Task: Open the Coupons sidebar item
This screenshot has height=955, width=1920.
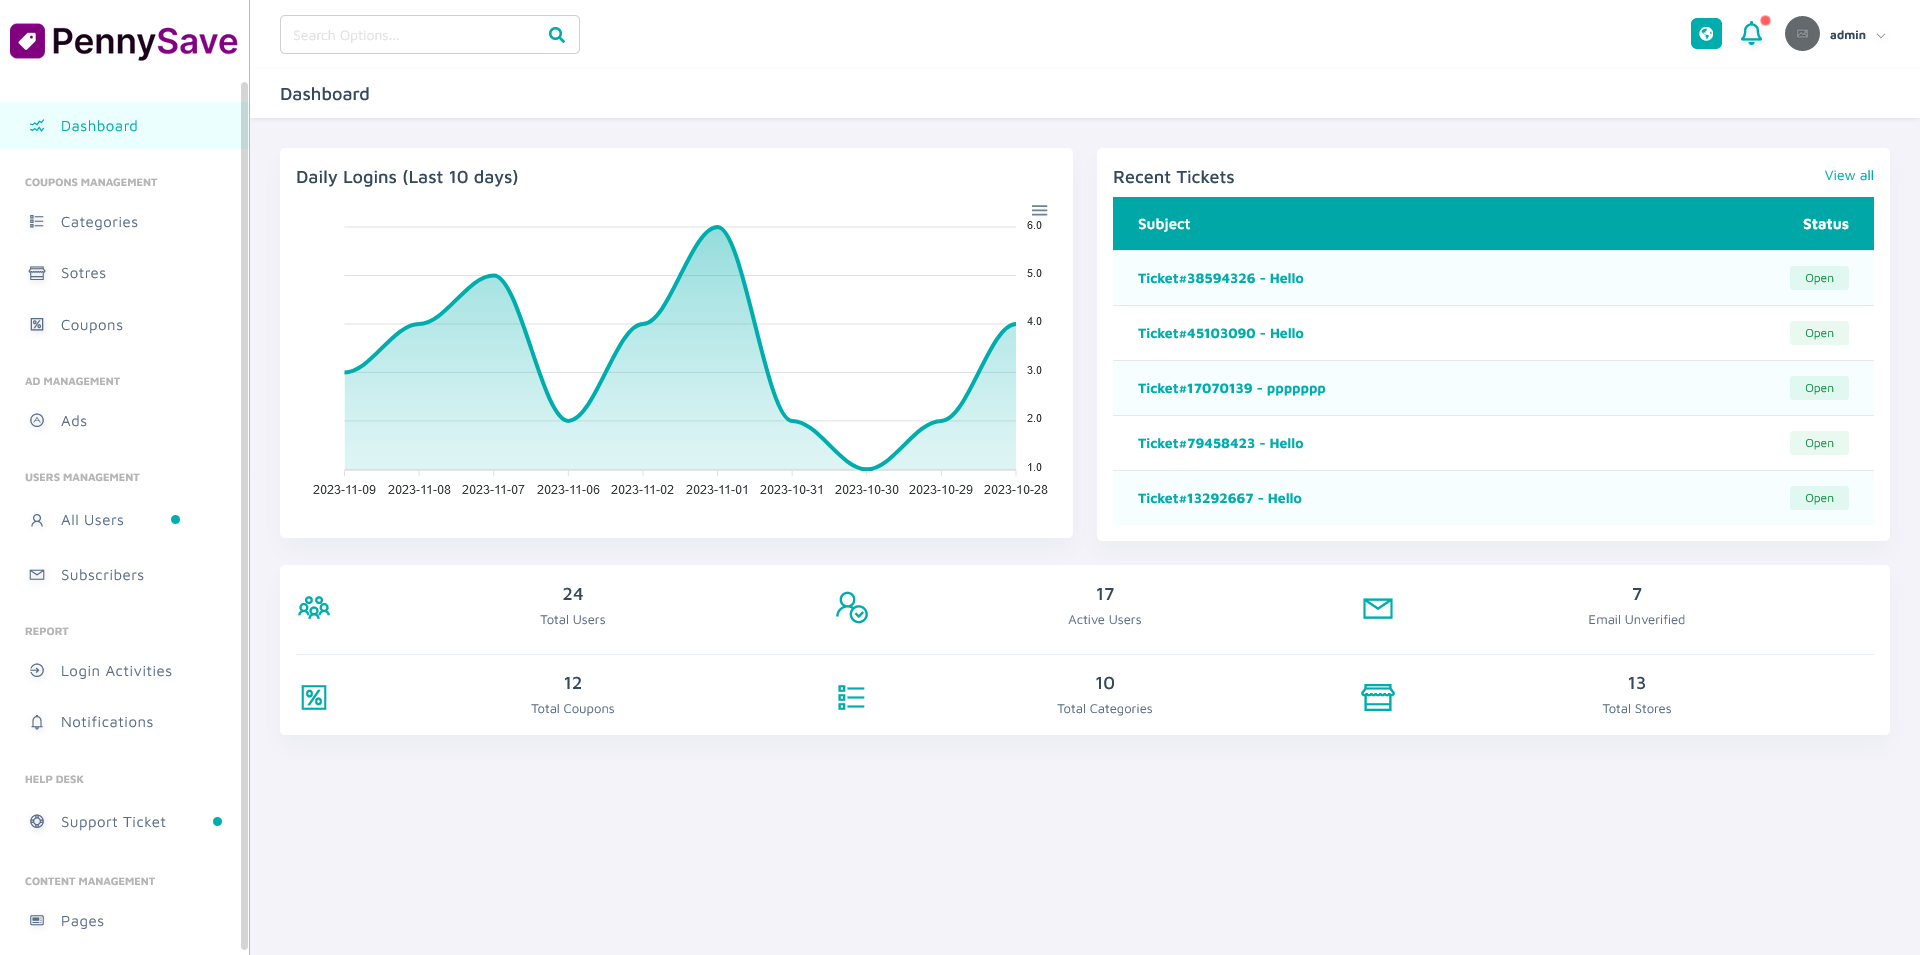Action: [92, 325]
